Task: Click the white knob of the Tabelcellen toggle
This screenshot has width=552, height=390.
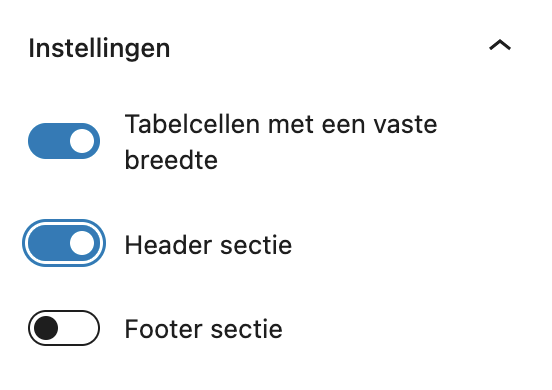Action: (x=82, y=141)
